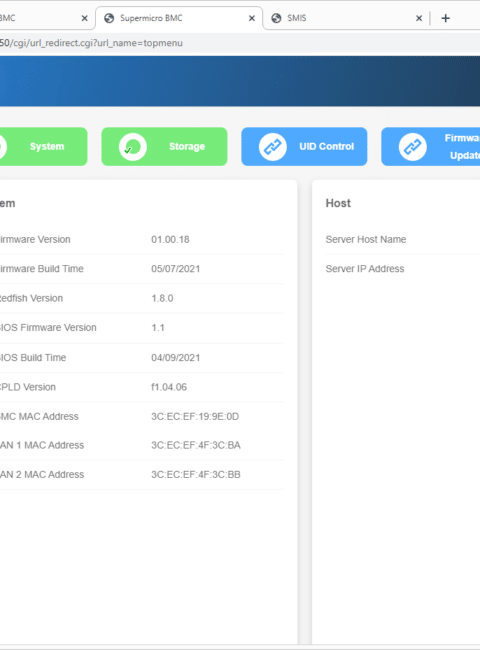The width and height of the screenshot is (480, 650).
Task: Click the address bar URL
Action: [91, 43]
